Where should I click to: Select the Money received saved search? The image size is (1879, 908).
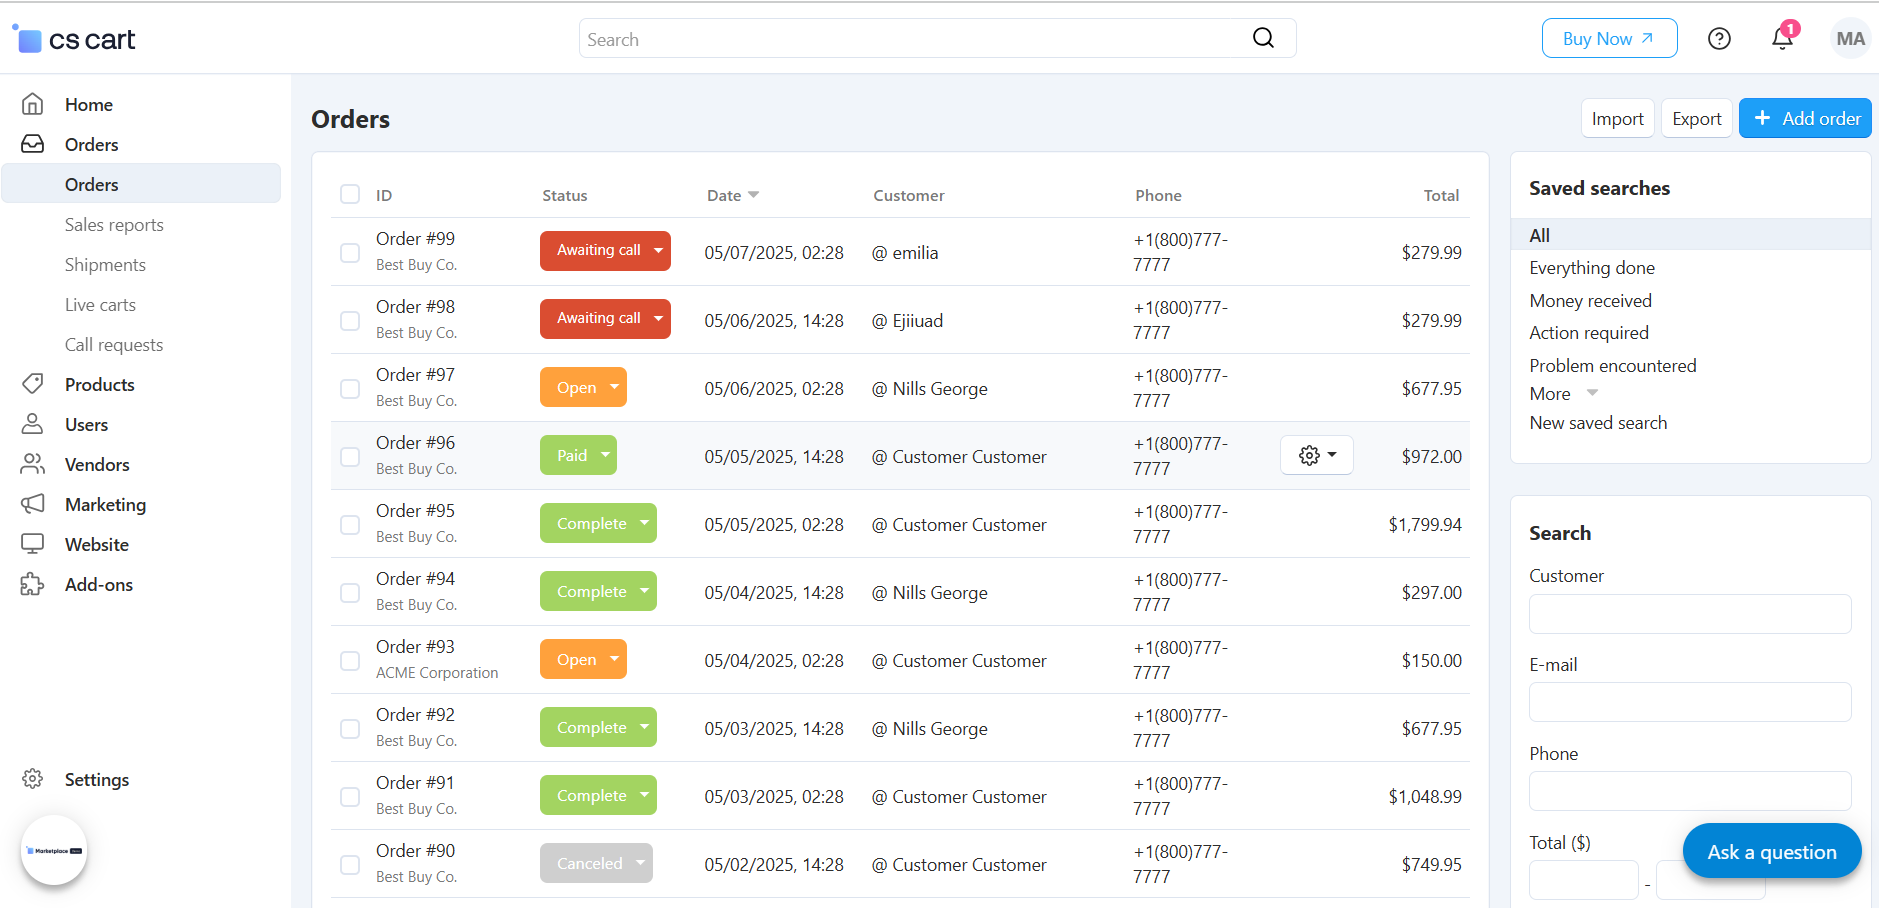coord(1590,301)
